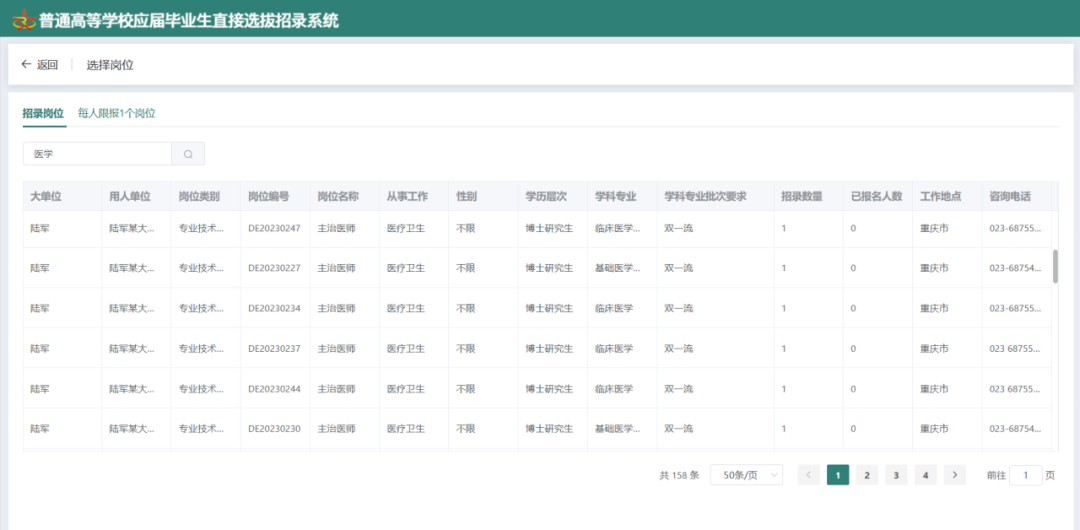Open page 4 of the results
Screen dimensions: 1080x530
coord(926,475)
